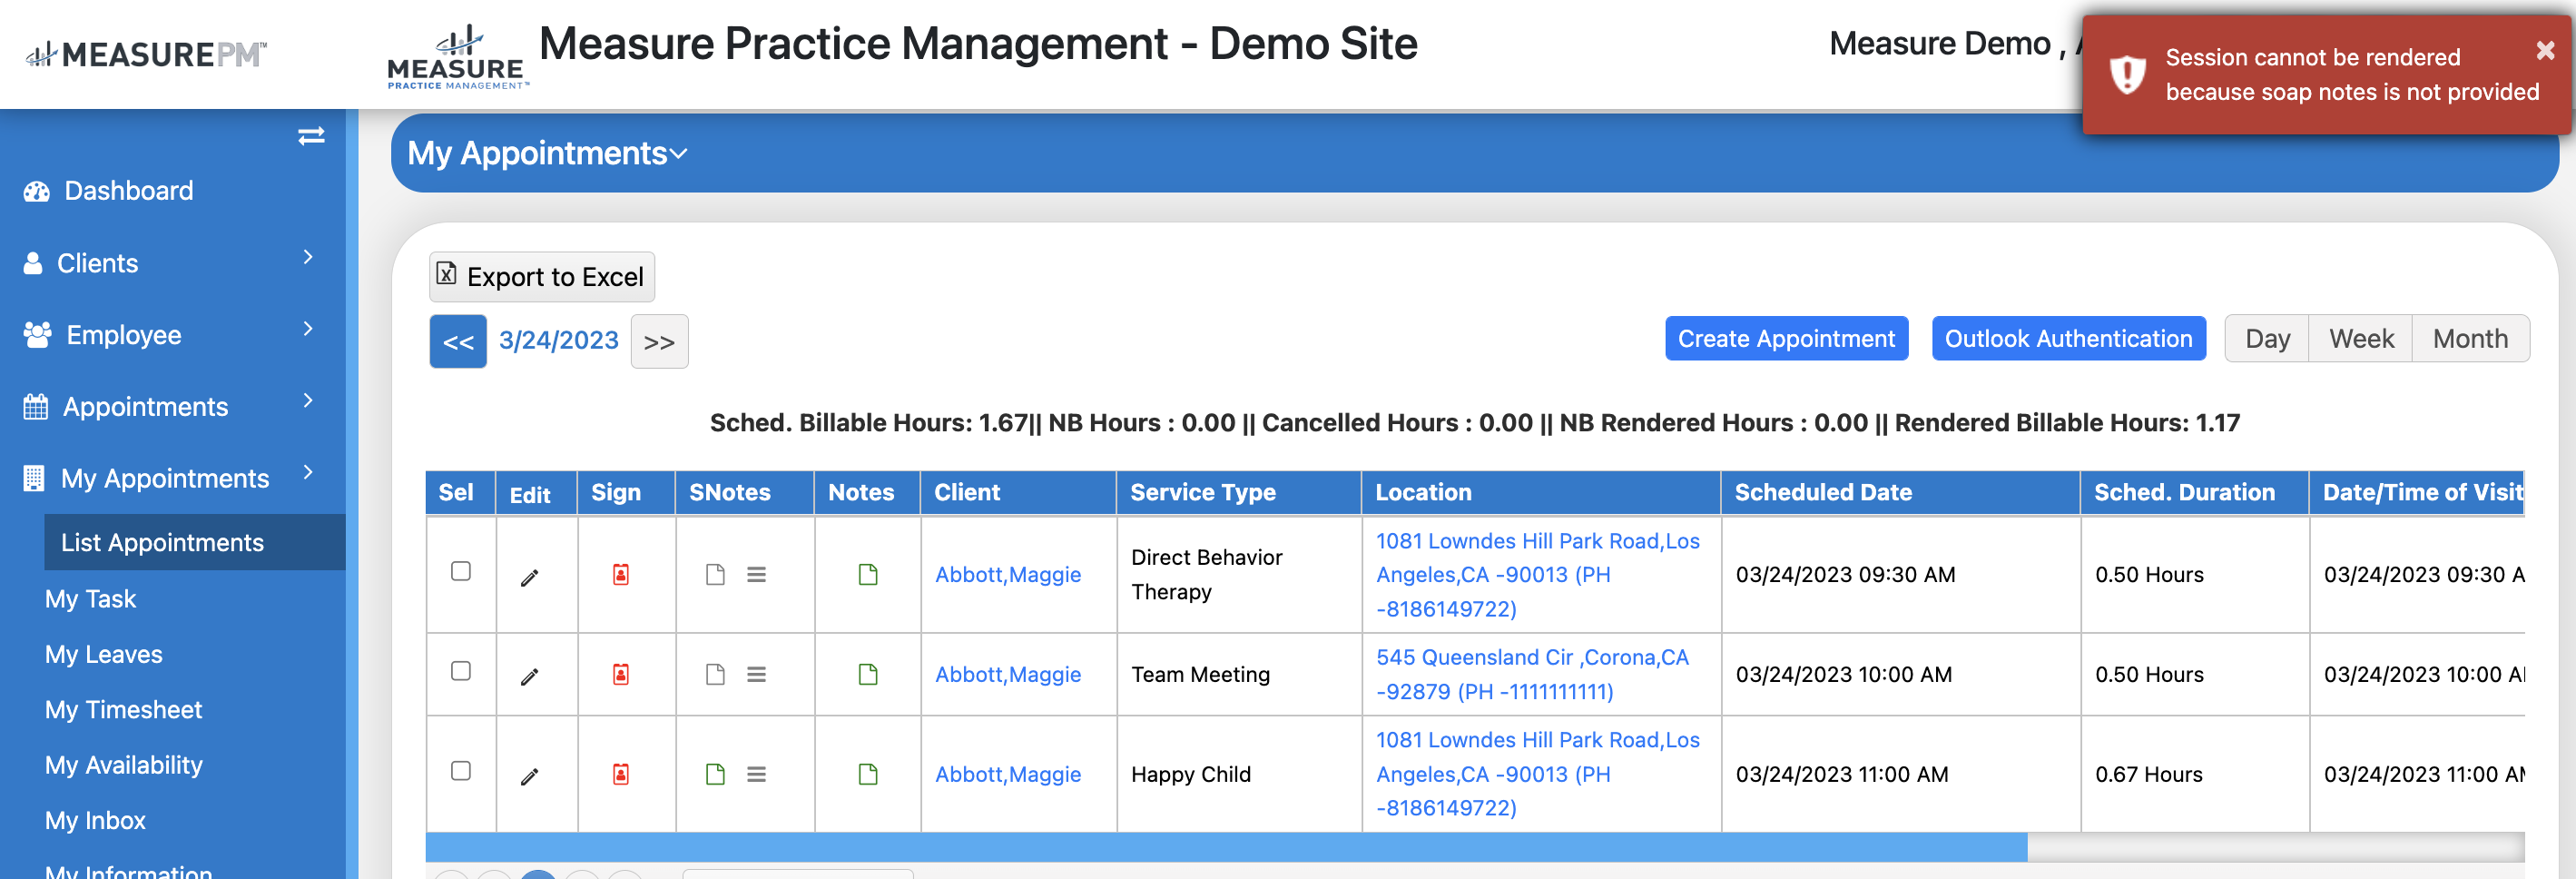The width and height of the screenshot is (2576, 879).
Task: Click the MeasurePM logo in top left
Action: click(x=146, y=54)
